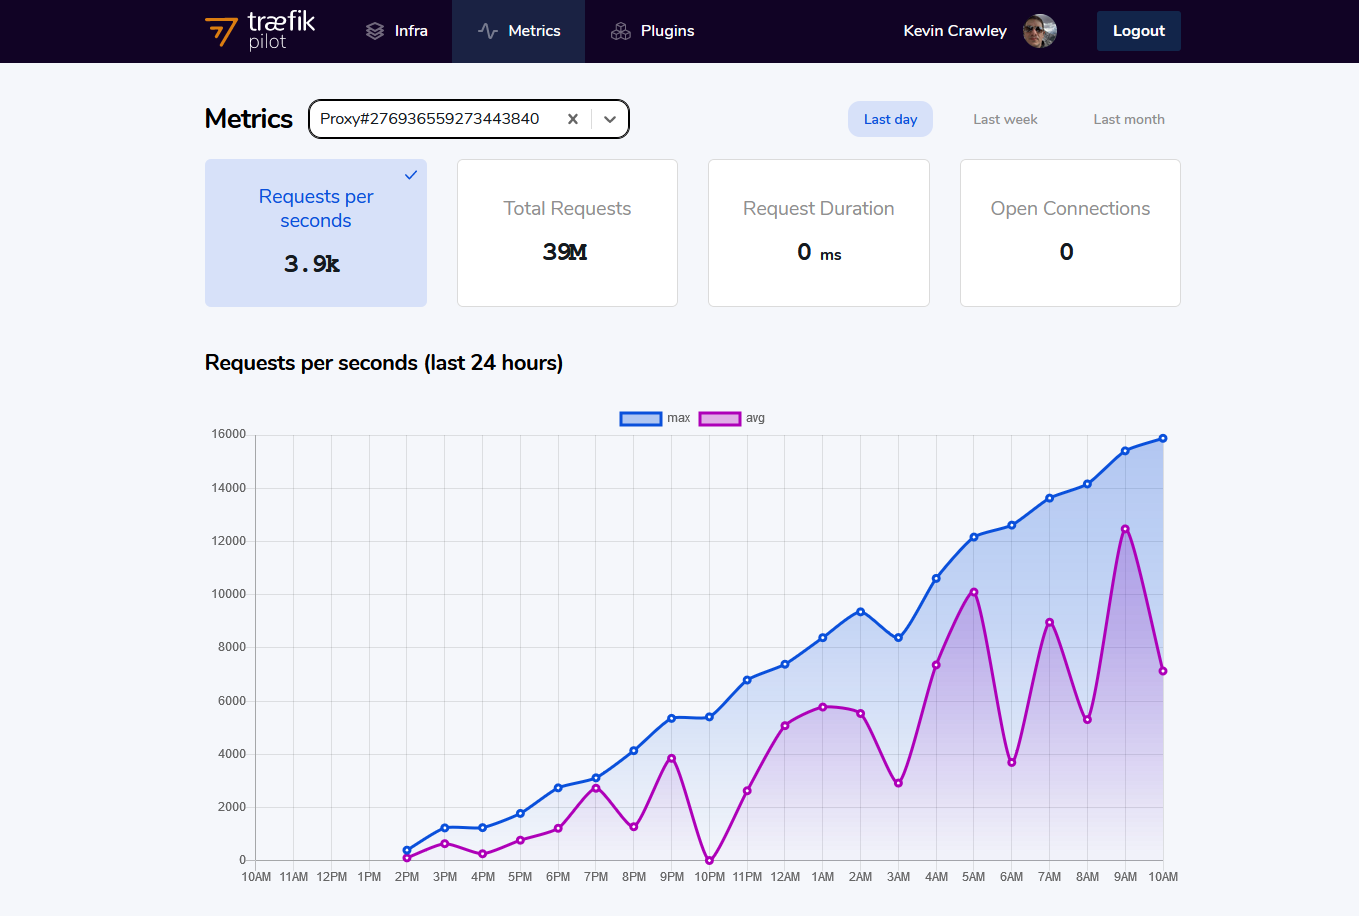Image resolution: width=1359 pixels, height=916 pixels.
Task: Click the checkmark on Requests per seconds card
Action: 410,175
